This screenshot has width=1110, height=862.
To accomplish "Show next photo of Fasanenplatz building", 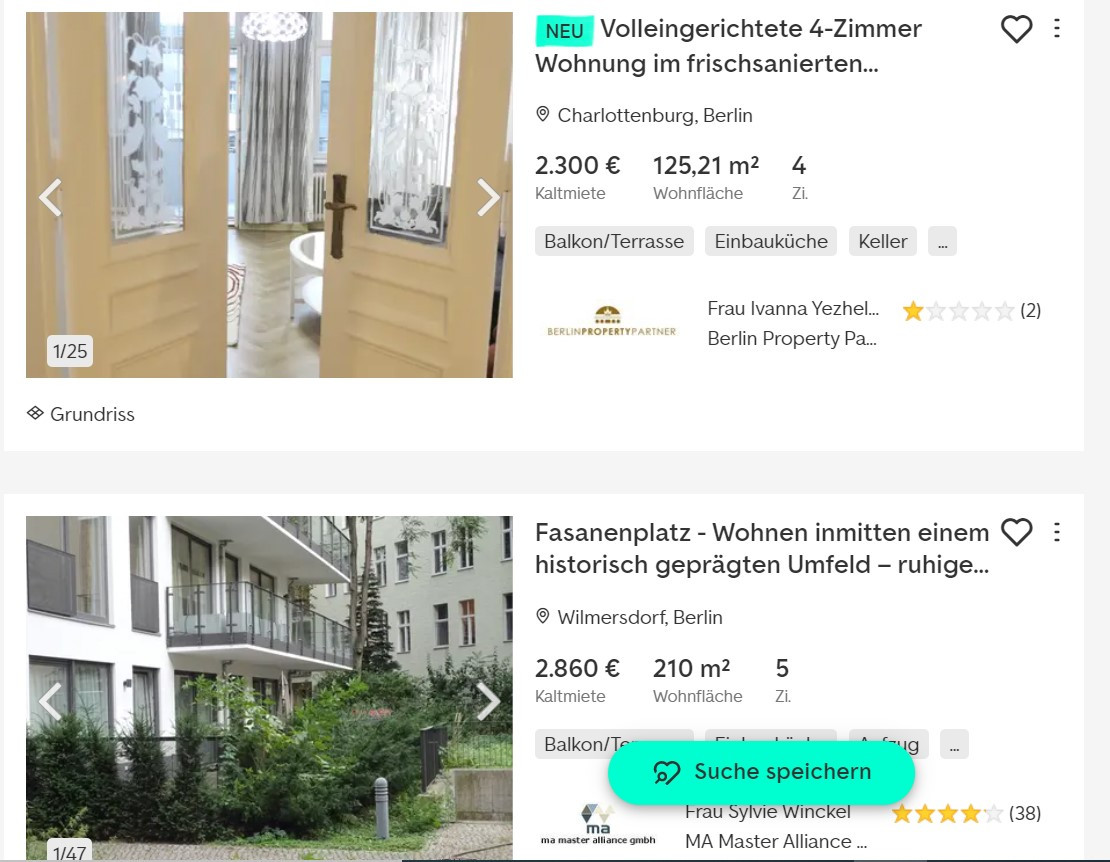I will 488,701.
